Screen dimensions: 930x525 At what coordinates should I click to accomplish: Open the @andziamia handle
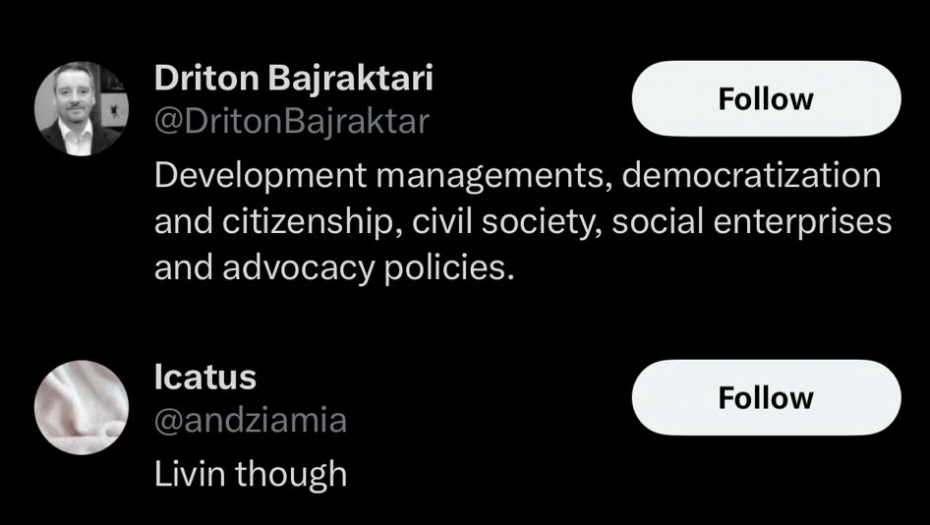coord(250,421)
